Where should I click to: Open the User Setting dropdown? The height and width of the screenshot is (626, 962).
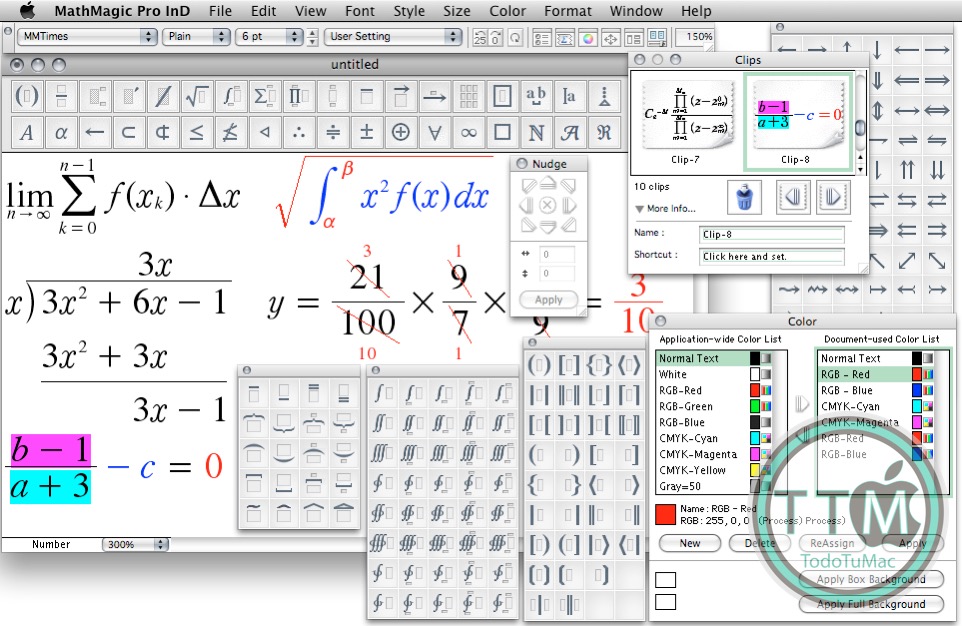(x=393, y=36)
